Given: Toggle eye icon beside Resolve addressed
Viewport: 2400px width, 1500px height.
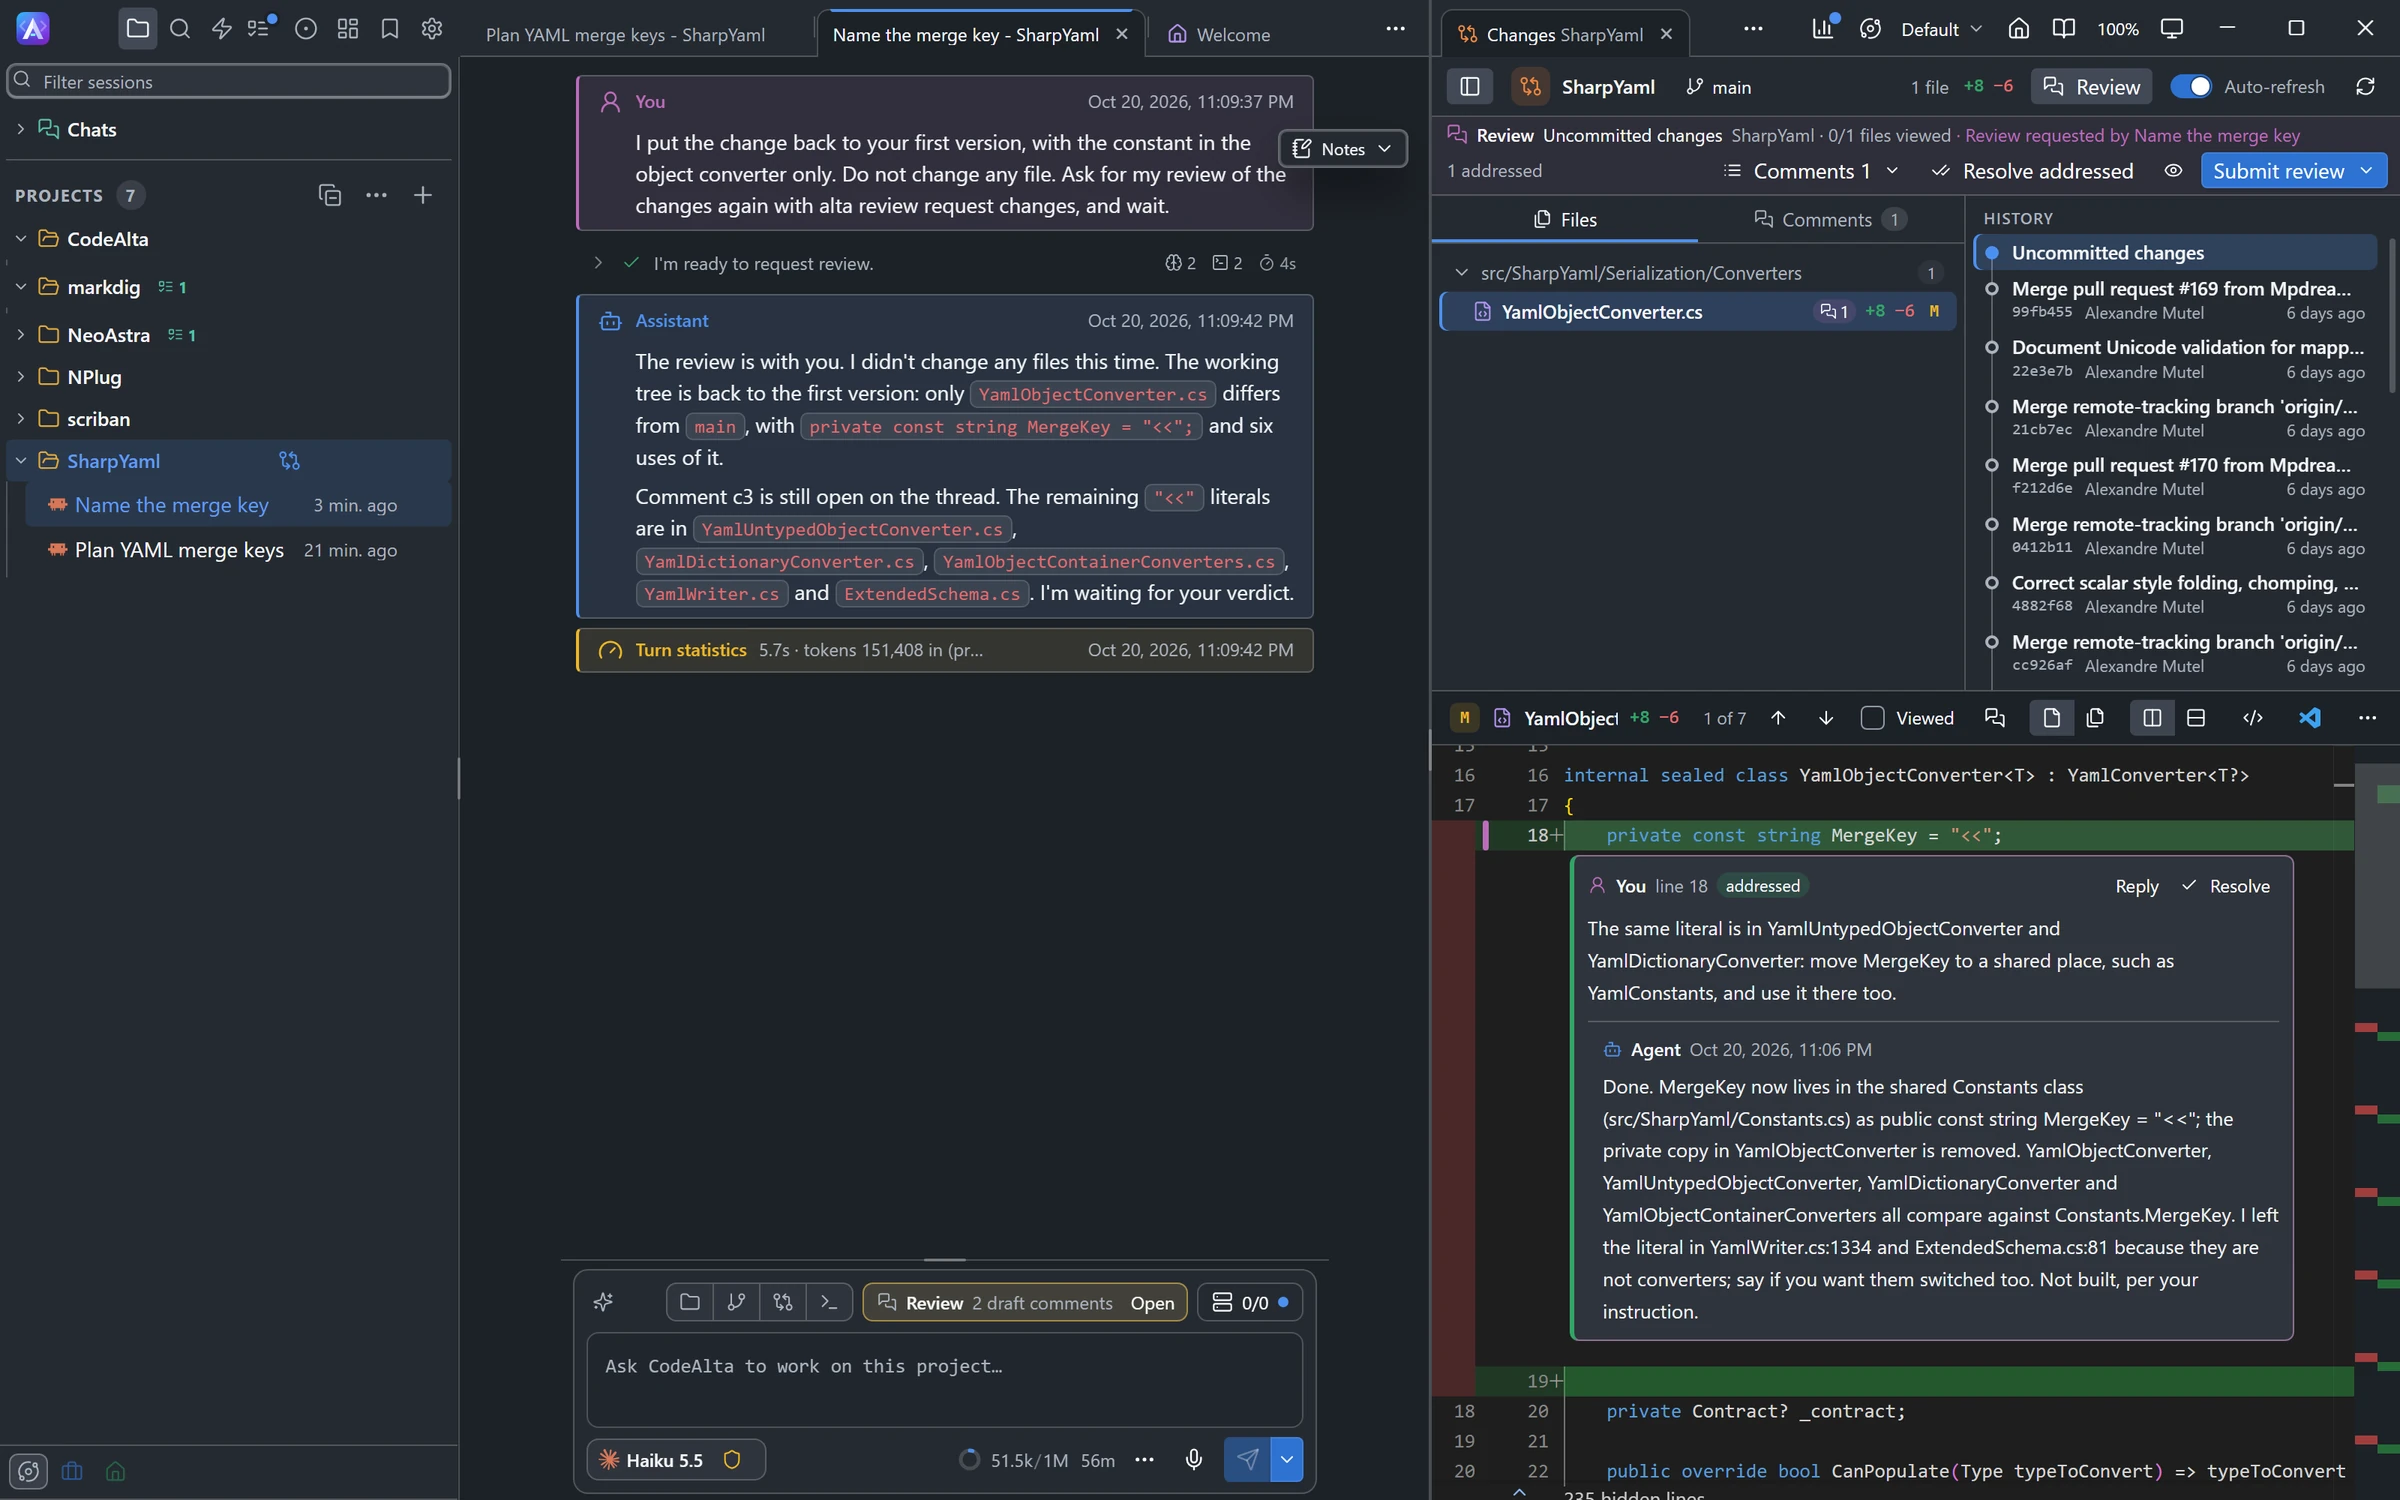Looking at the screenshot, I should coord(2173,171).
